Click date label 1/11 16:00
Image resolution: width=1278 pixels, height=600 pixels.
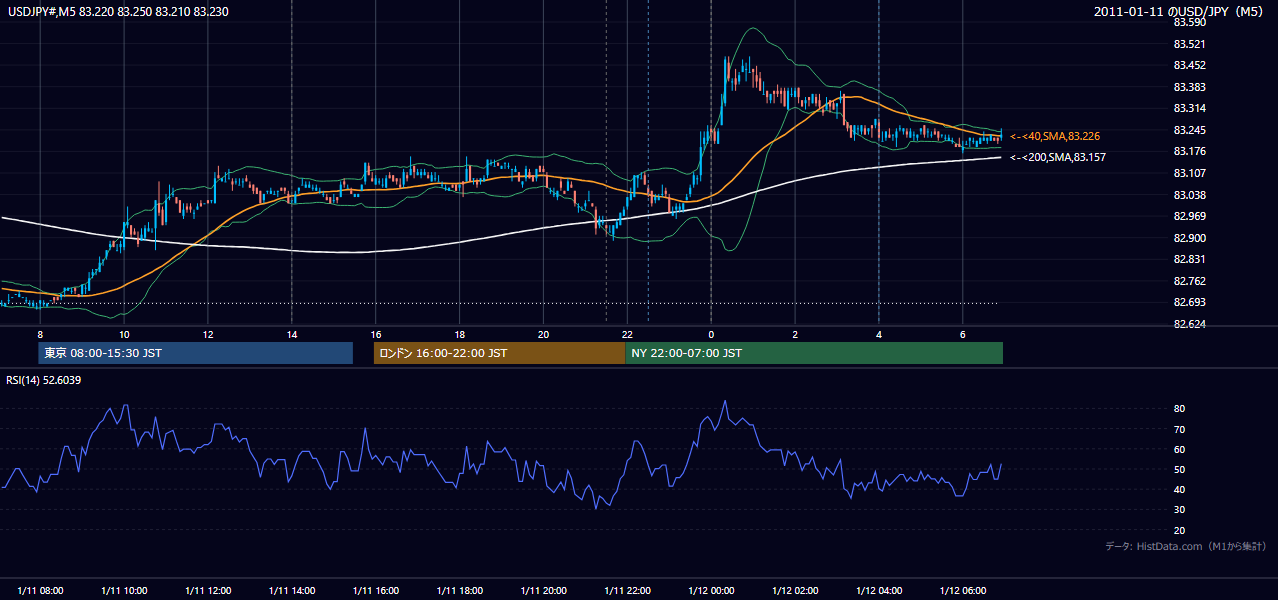coord(376,591)
